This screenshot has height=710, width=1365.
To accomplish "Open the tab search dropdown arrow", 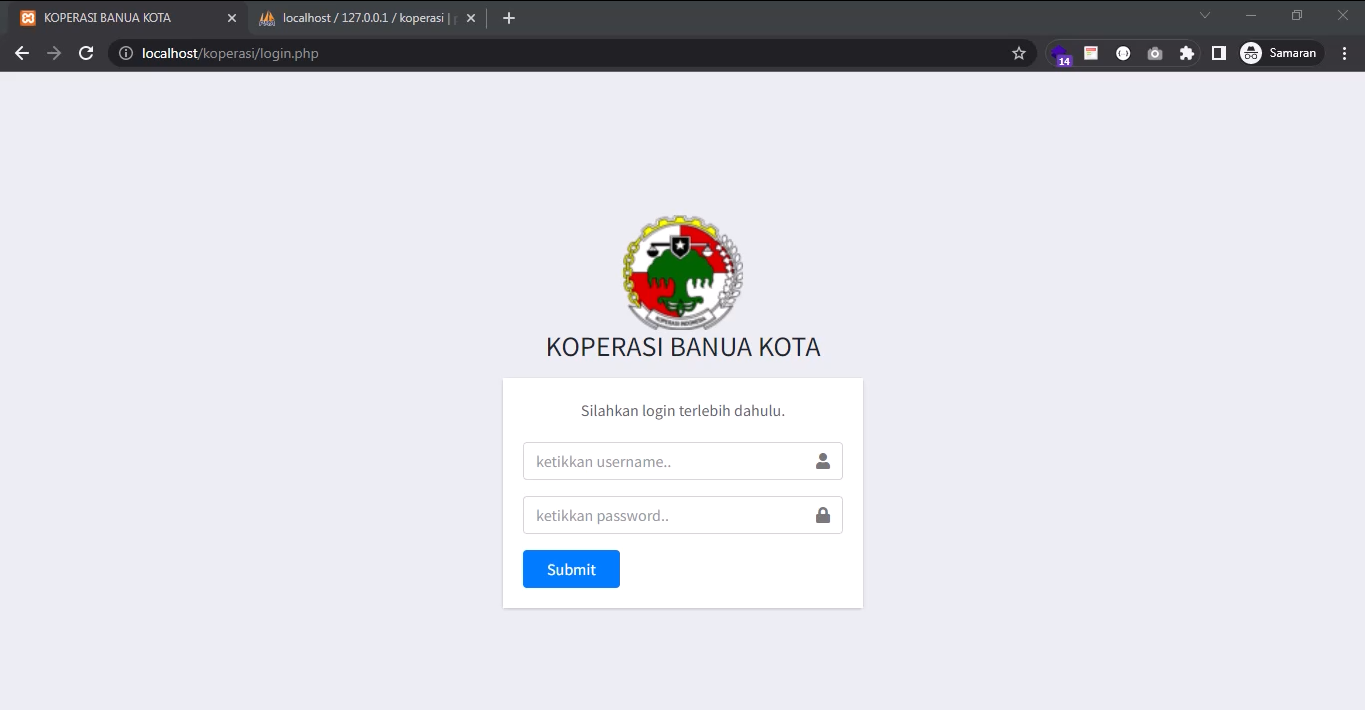I will tap(1205, 15).
